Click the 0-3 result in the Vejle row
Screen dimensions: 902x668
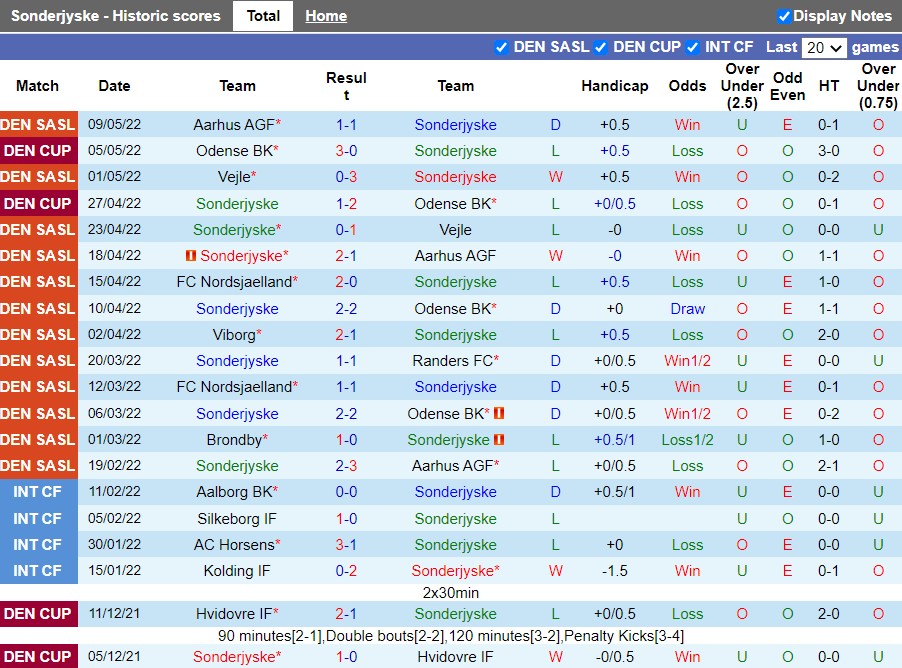pyautogui.click(x=346, y=177)
